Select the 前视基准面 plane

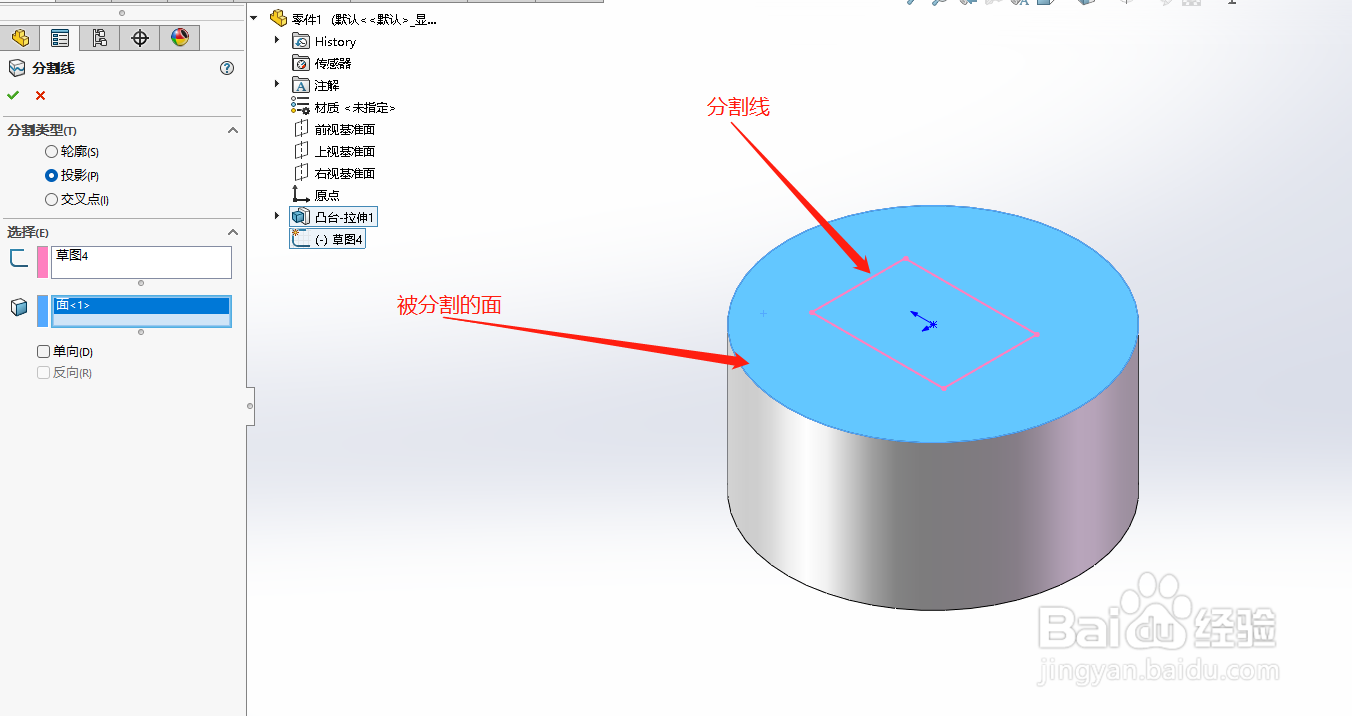[334, 129]
